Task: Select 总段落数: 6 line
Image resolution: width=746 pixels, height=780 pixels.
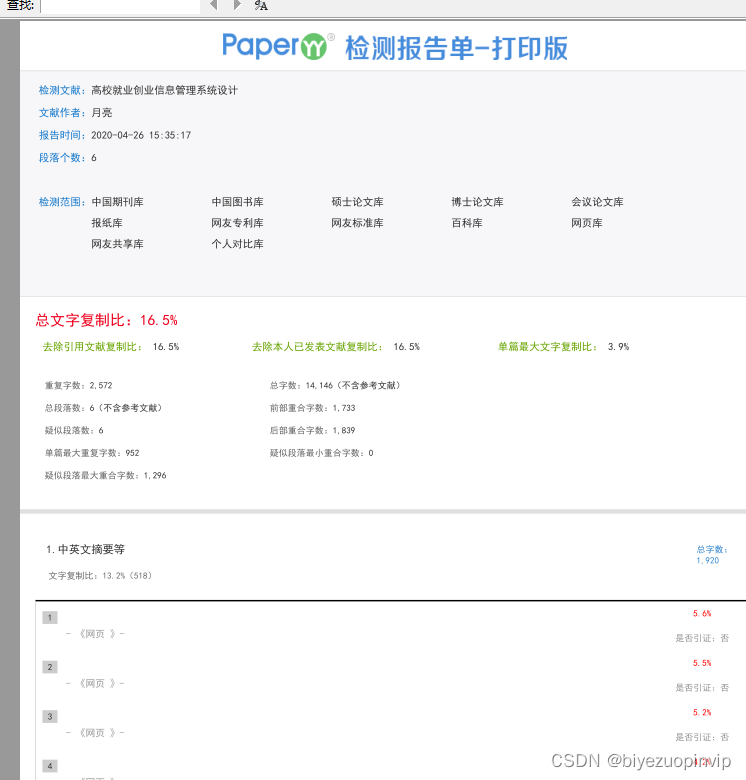Action: [103, 408]
